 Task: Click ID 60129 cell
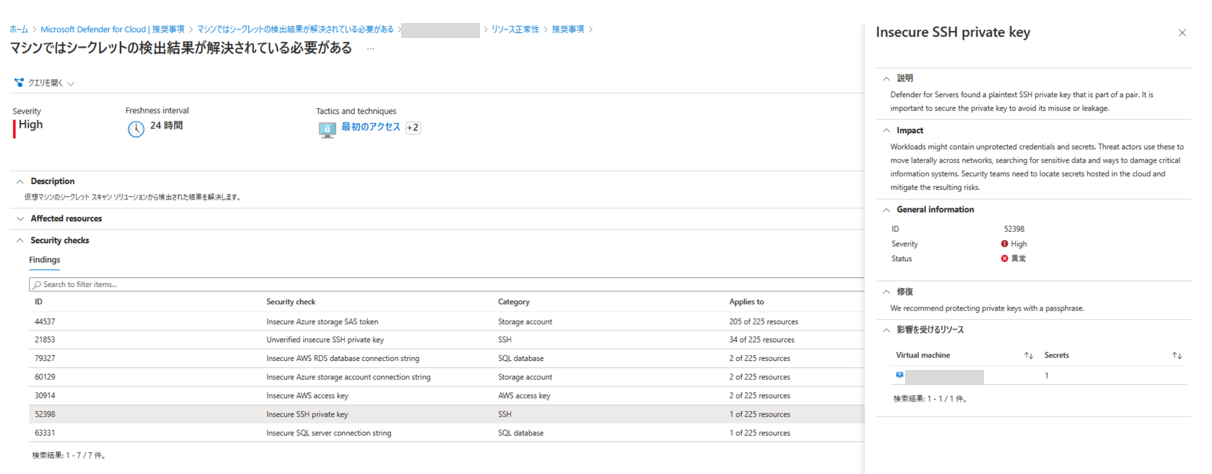click(45, 377)
